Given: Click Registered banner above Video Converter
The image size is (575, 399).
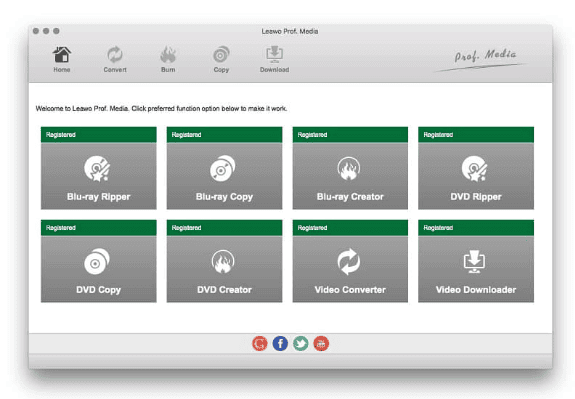Looking at the screenshot, I should (350, 228).
